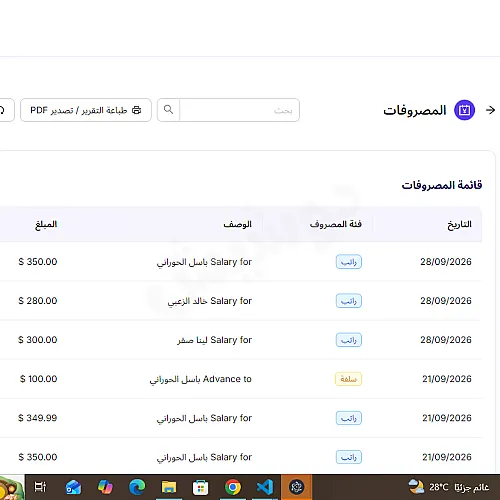
Task: Open Task View on the taskbar
Action: point(40,487)
